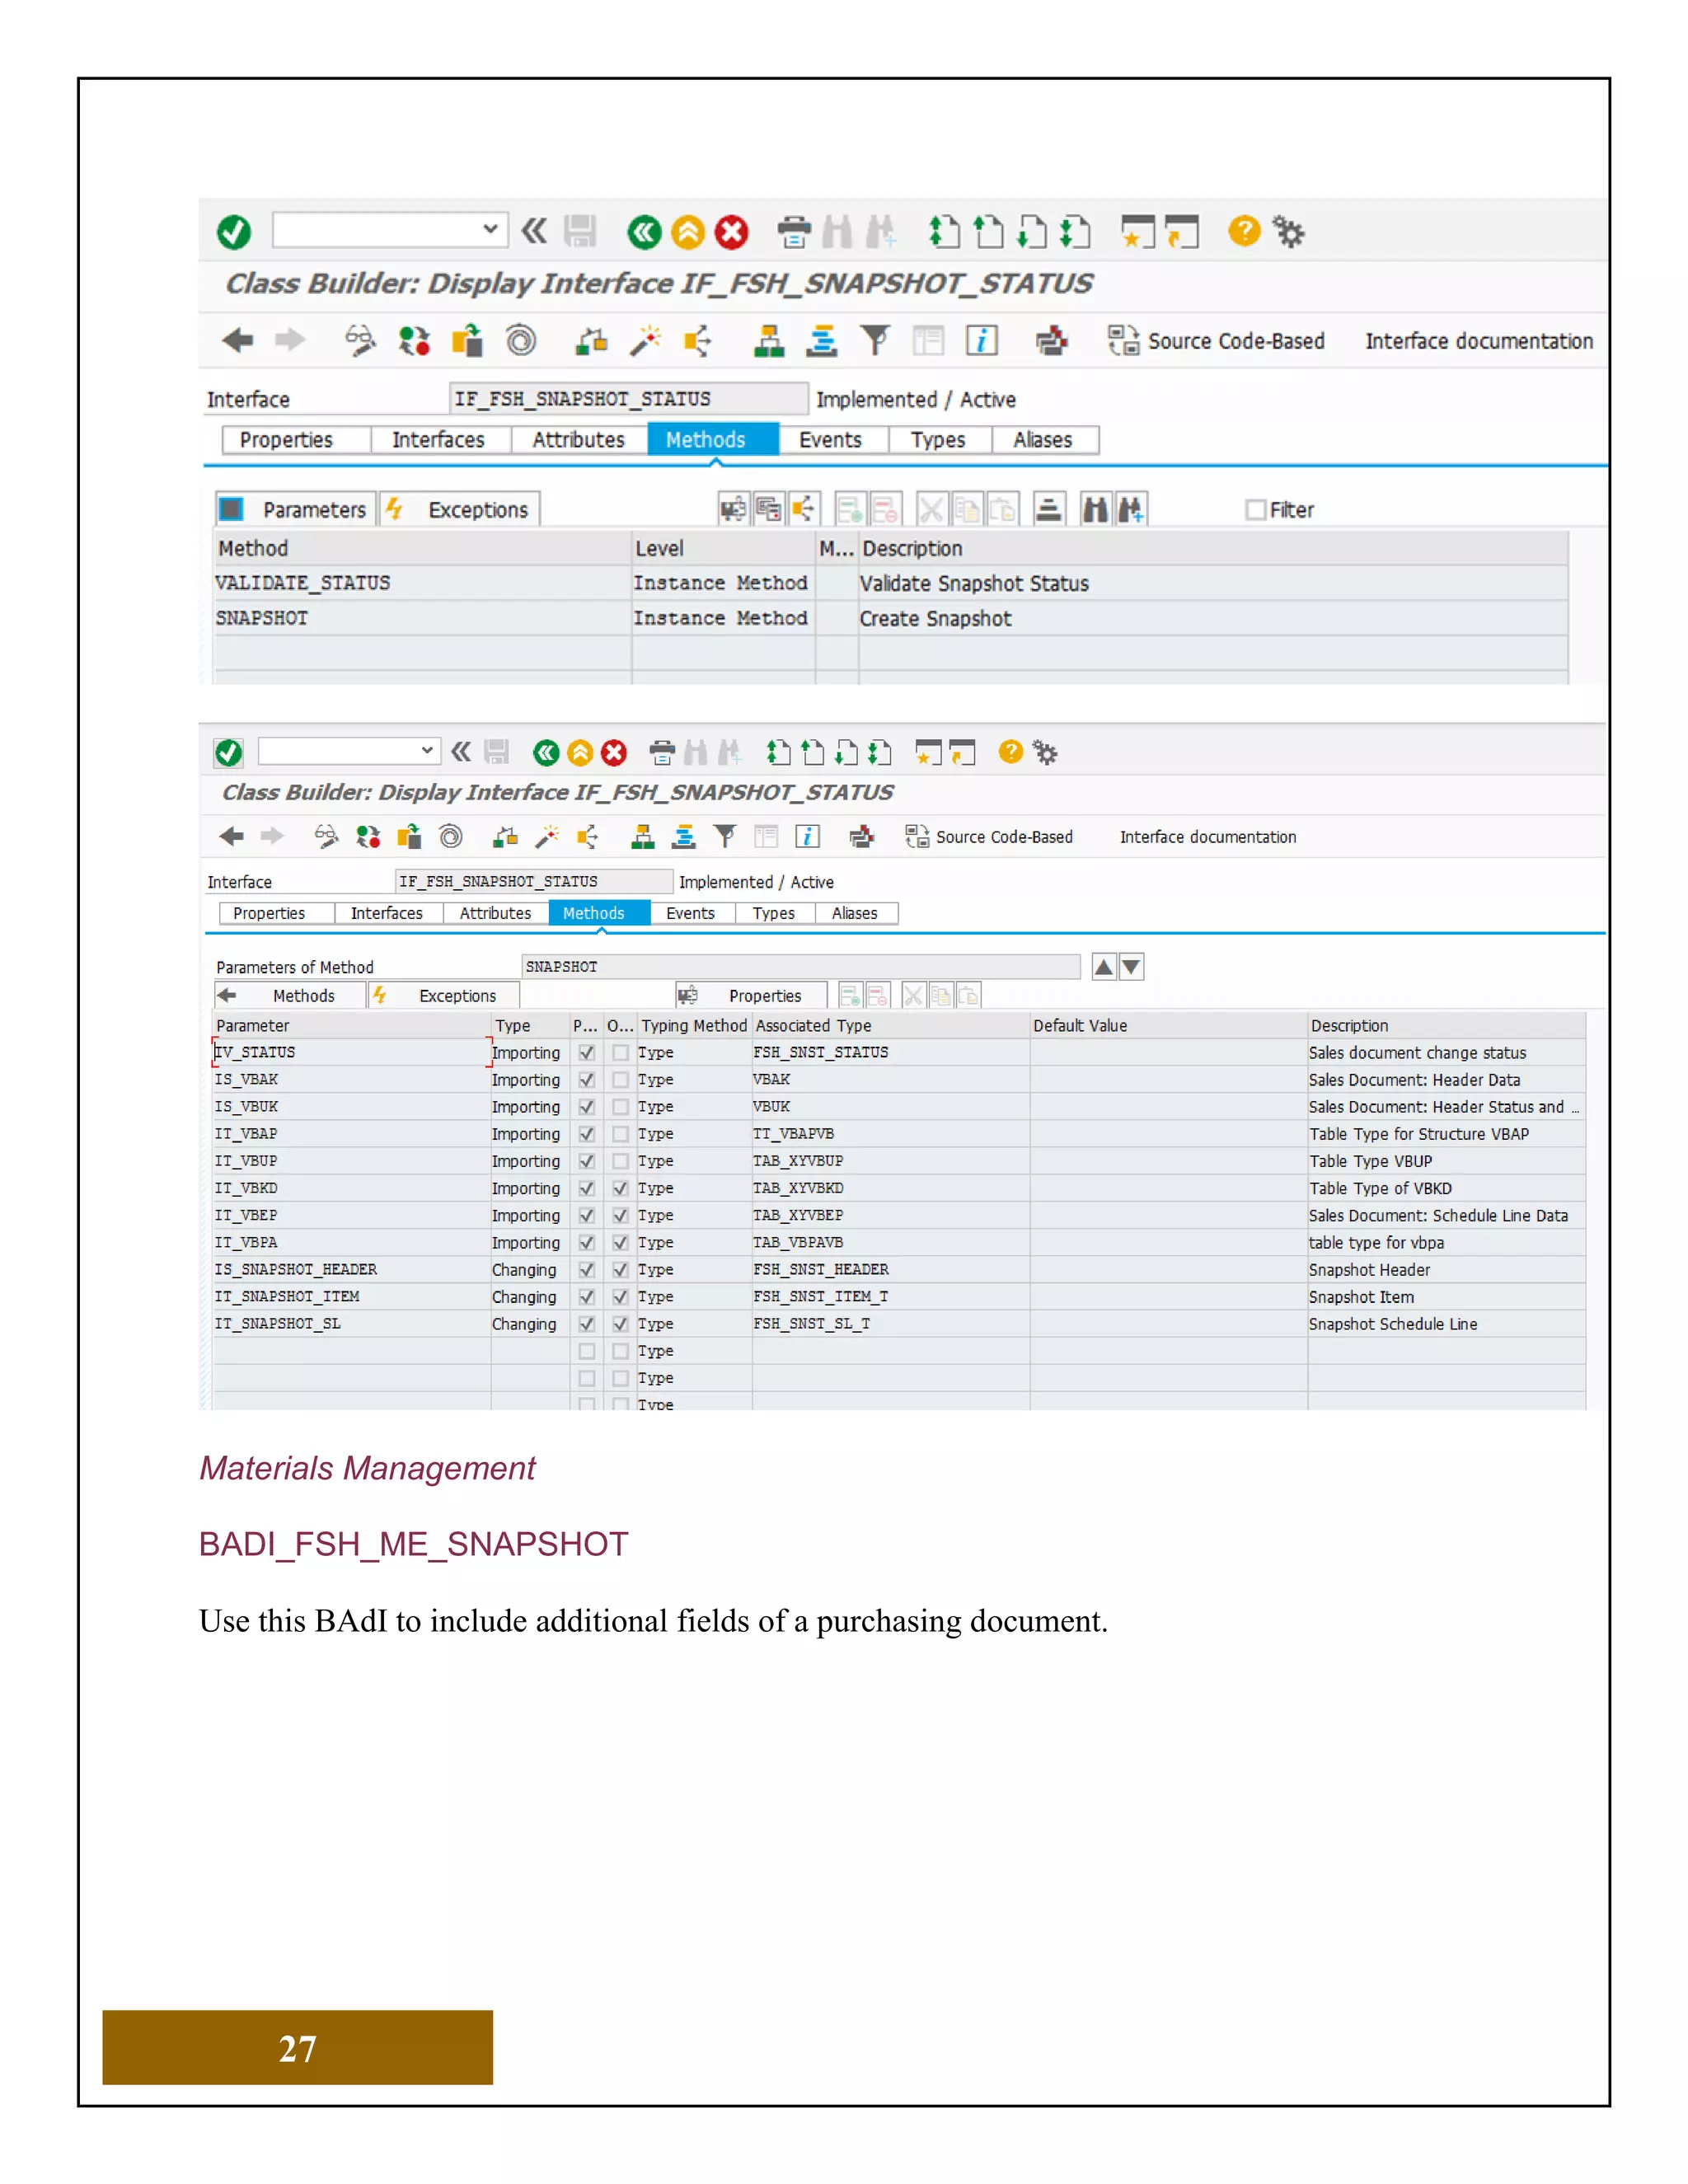Viewport: 1688px width, 2184px height.
Task: Toggle Pass by value checkbox for IT_VBPA
Action: (x=587, y=1242)
